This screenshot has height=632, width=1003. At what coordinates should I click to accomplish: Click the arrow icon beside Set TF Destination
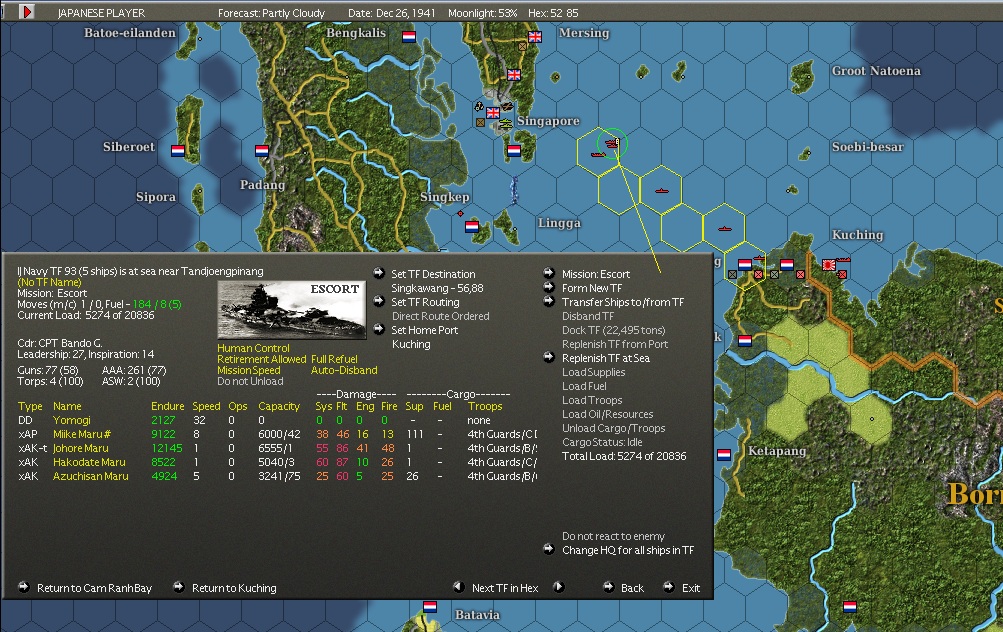coord(379,273)
